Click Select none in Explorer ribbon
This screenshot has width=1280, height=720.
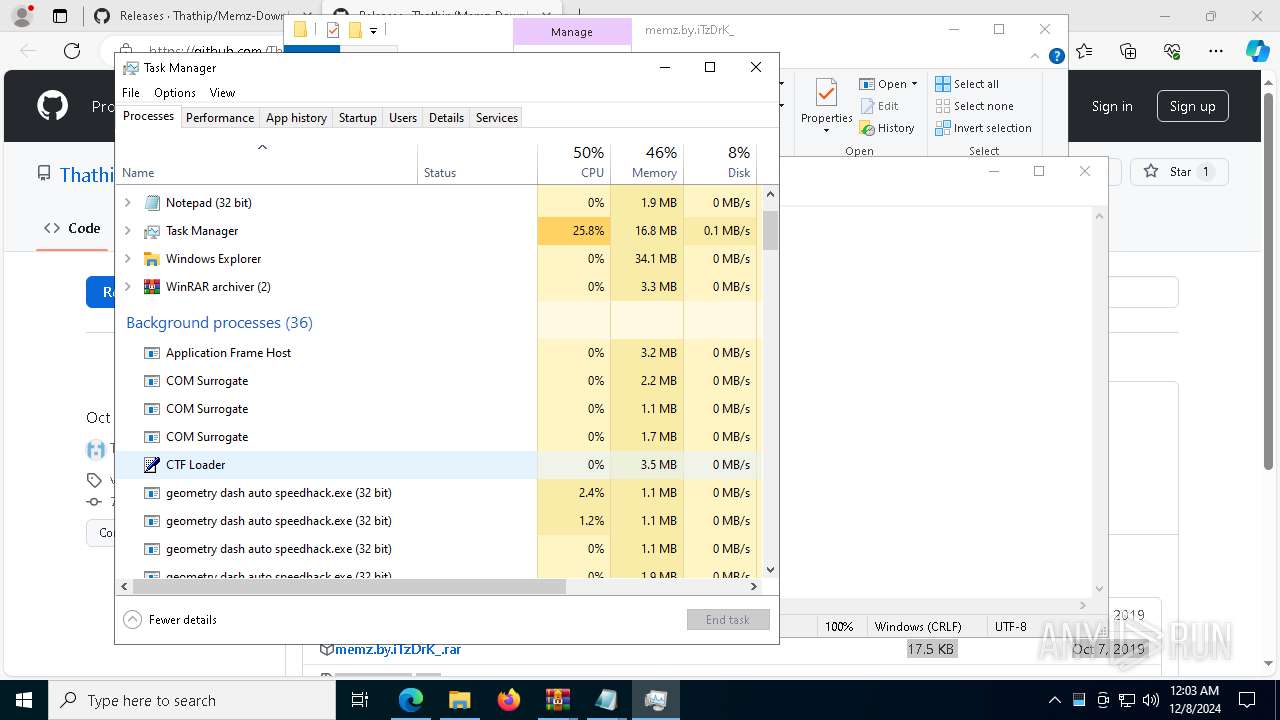(x=974, y=106)
